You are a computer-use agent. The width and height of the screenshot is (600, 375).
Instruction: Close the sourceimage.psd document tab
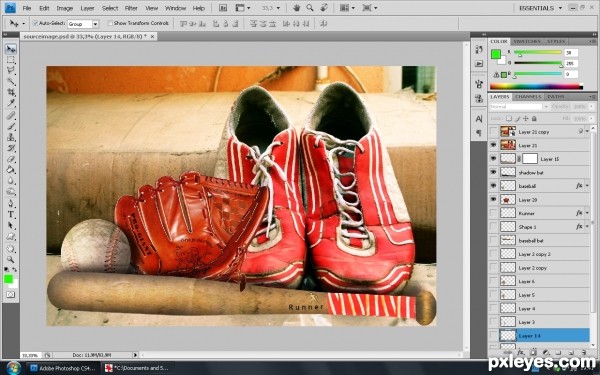(x=152, y=36)
